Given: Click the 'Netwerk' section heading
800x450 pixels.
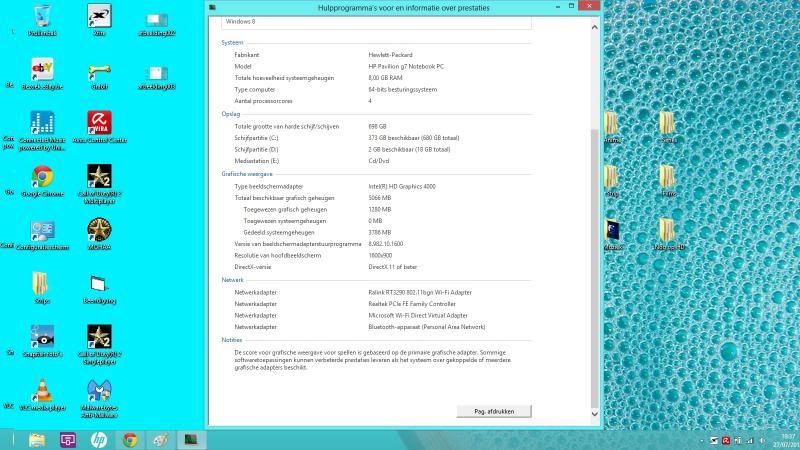Looking at the screenshot, I should 232,280.
